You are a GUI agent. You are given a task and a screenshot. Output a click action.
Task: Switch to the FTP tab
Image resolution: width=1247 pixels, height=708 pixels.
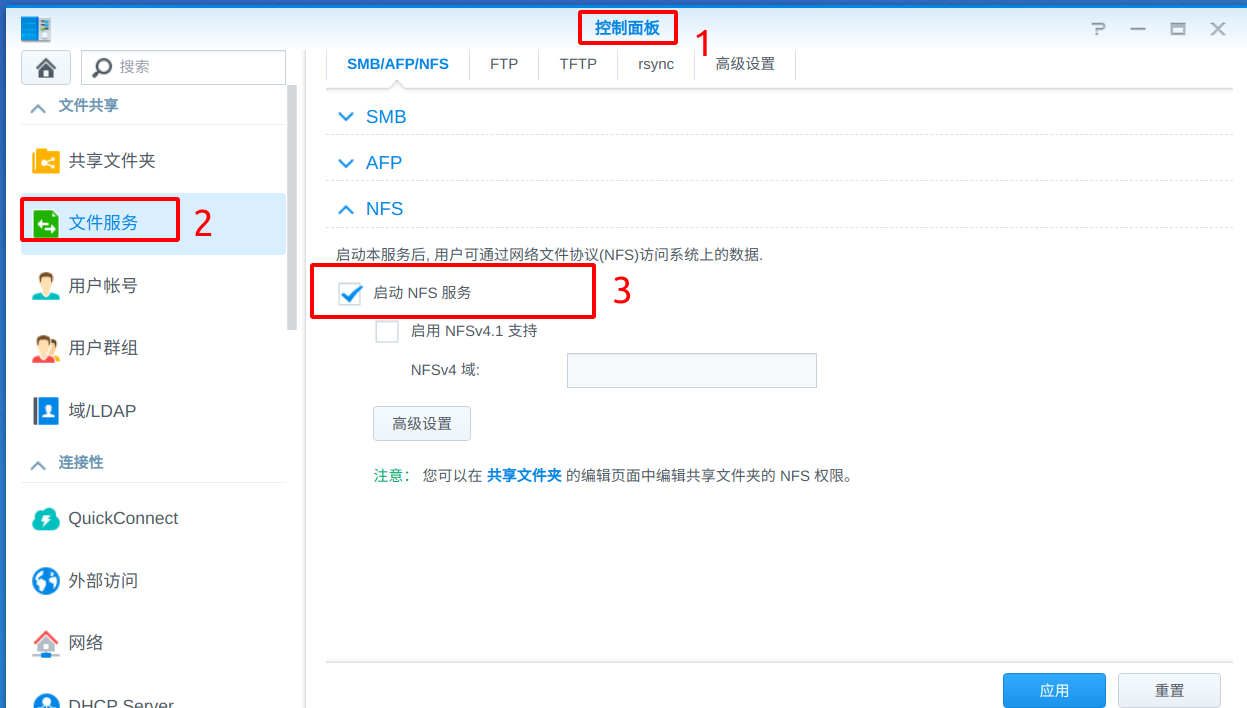504,64
